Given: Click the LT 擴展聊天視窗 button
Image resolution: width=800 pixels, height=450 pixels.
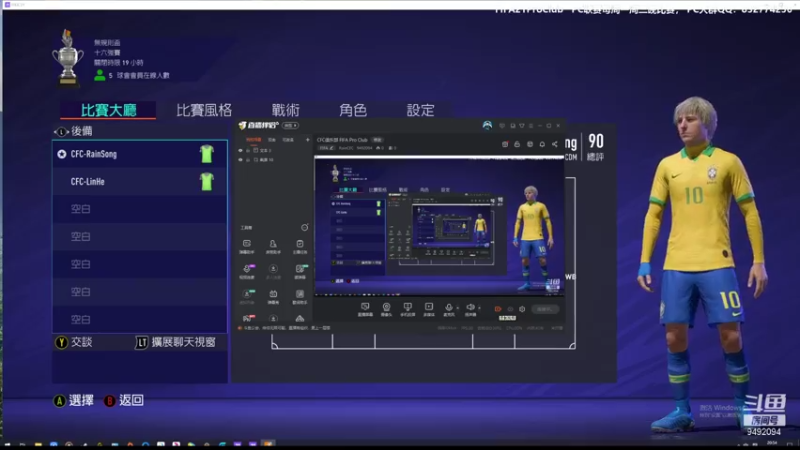Looking at the screenshot, I should pos(176,342).
